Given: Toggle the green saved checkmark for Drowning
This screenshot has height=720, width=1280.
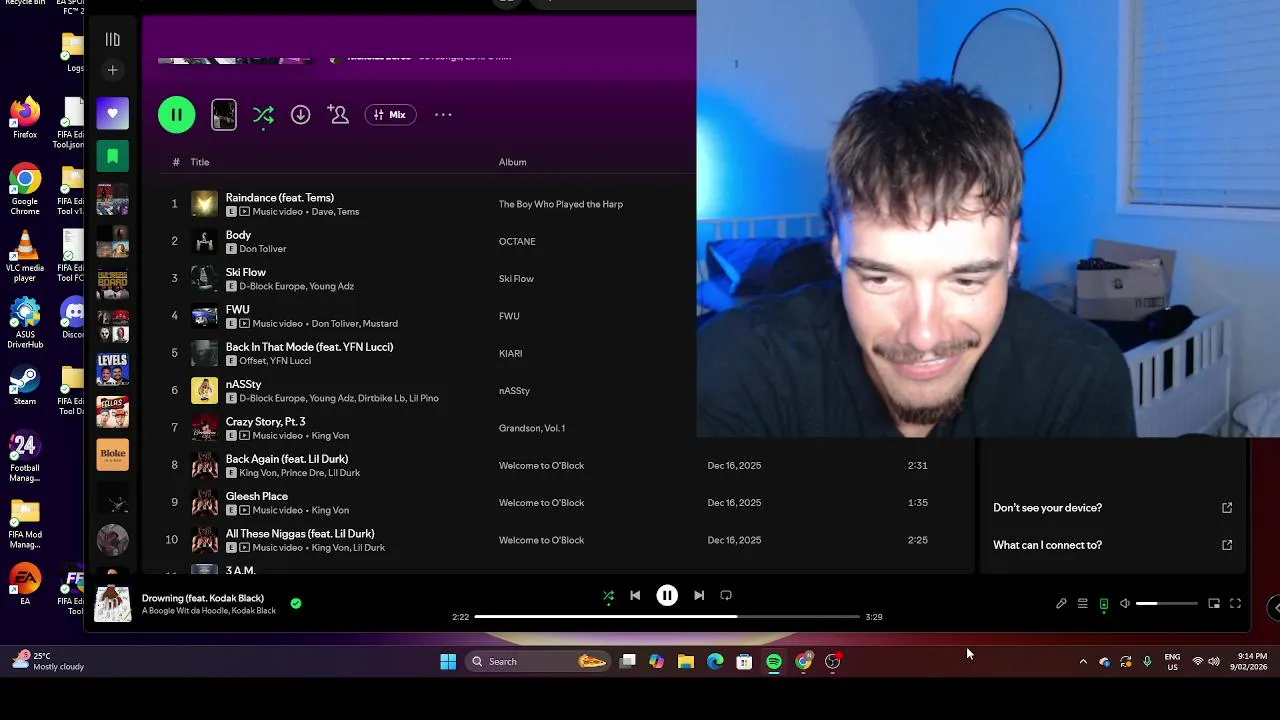Looking at the screenshot, I should tap(295, 603).
